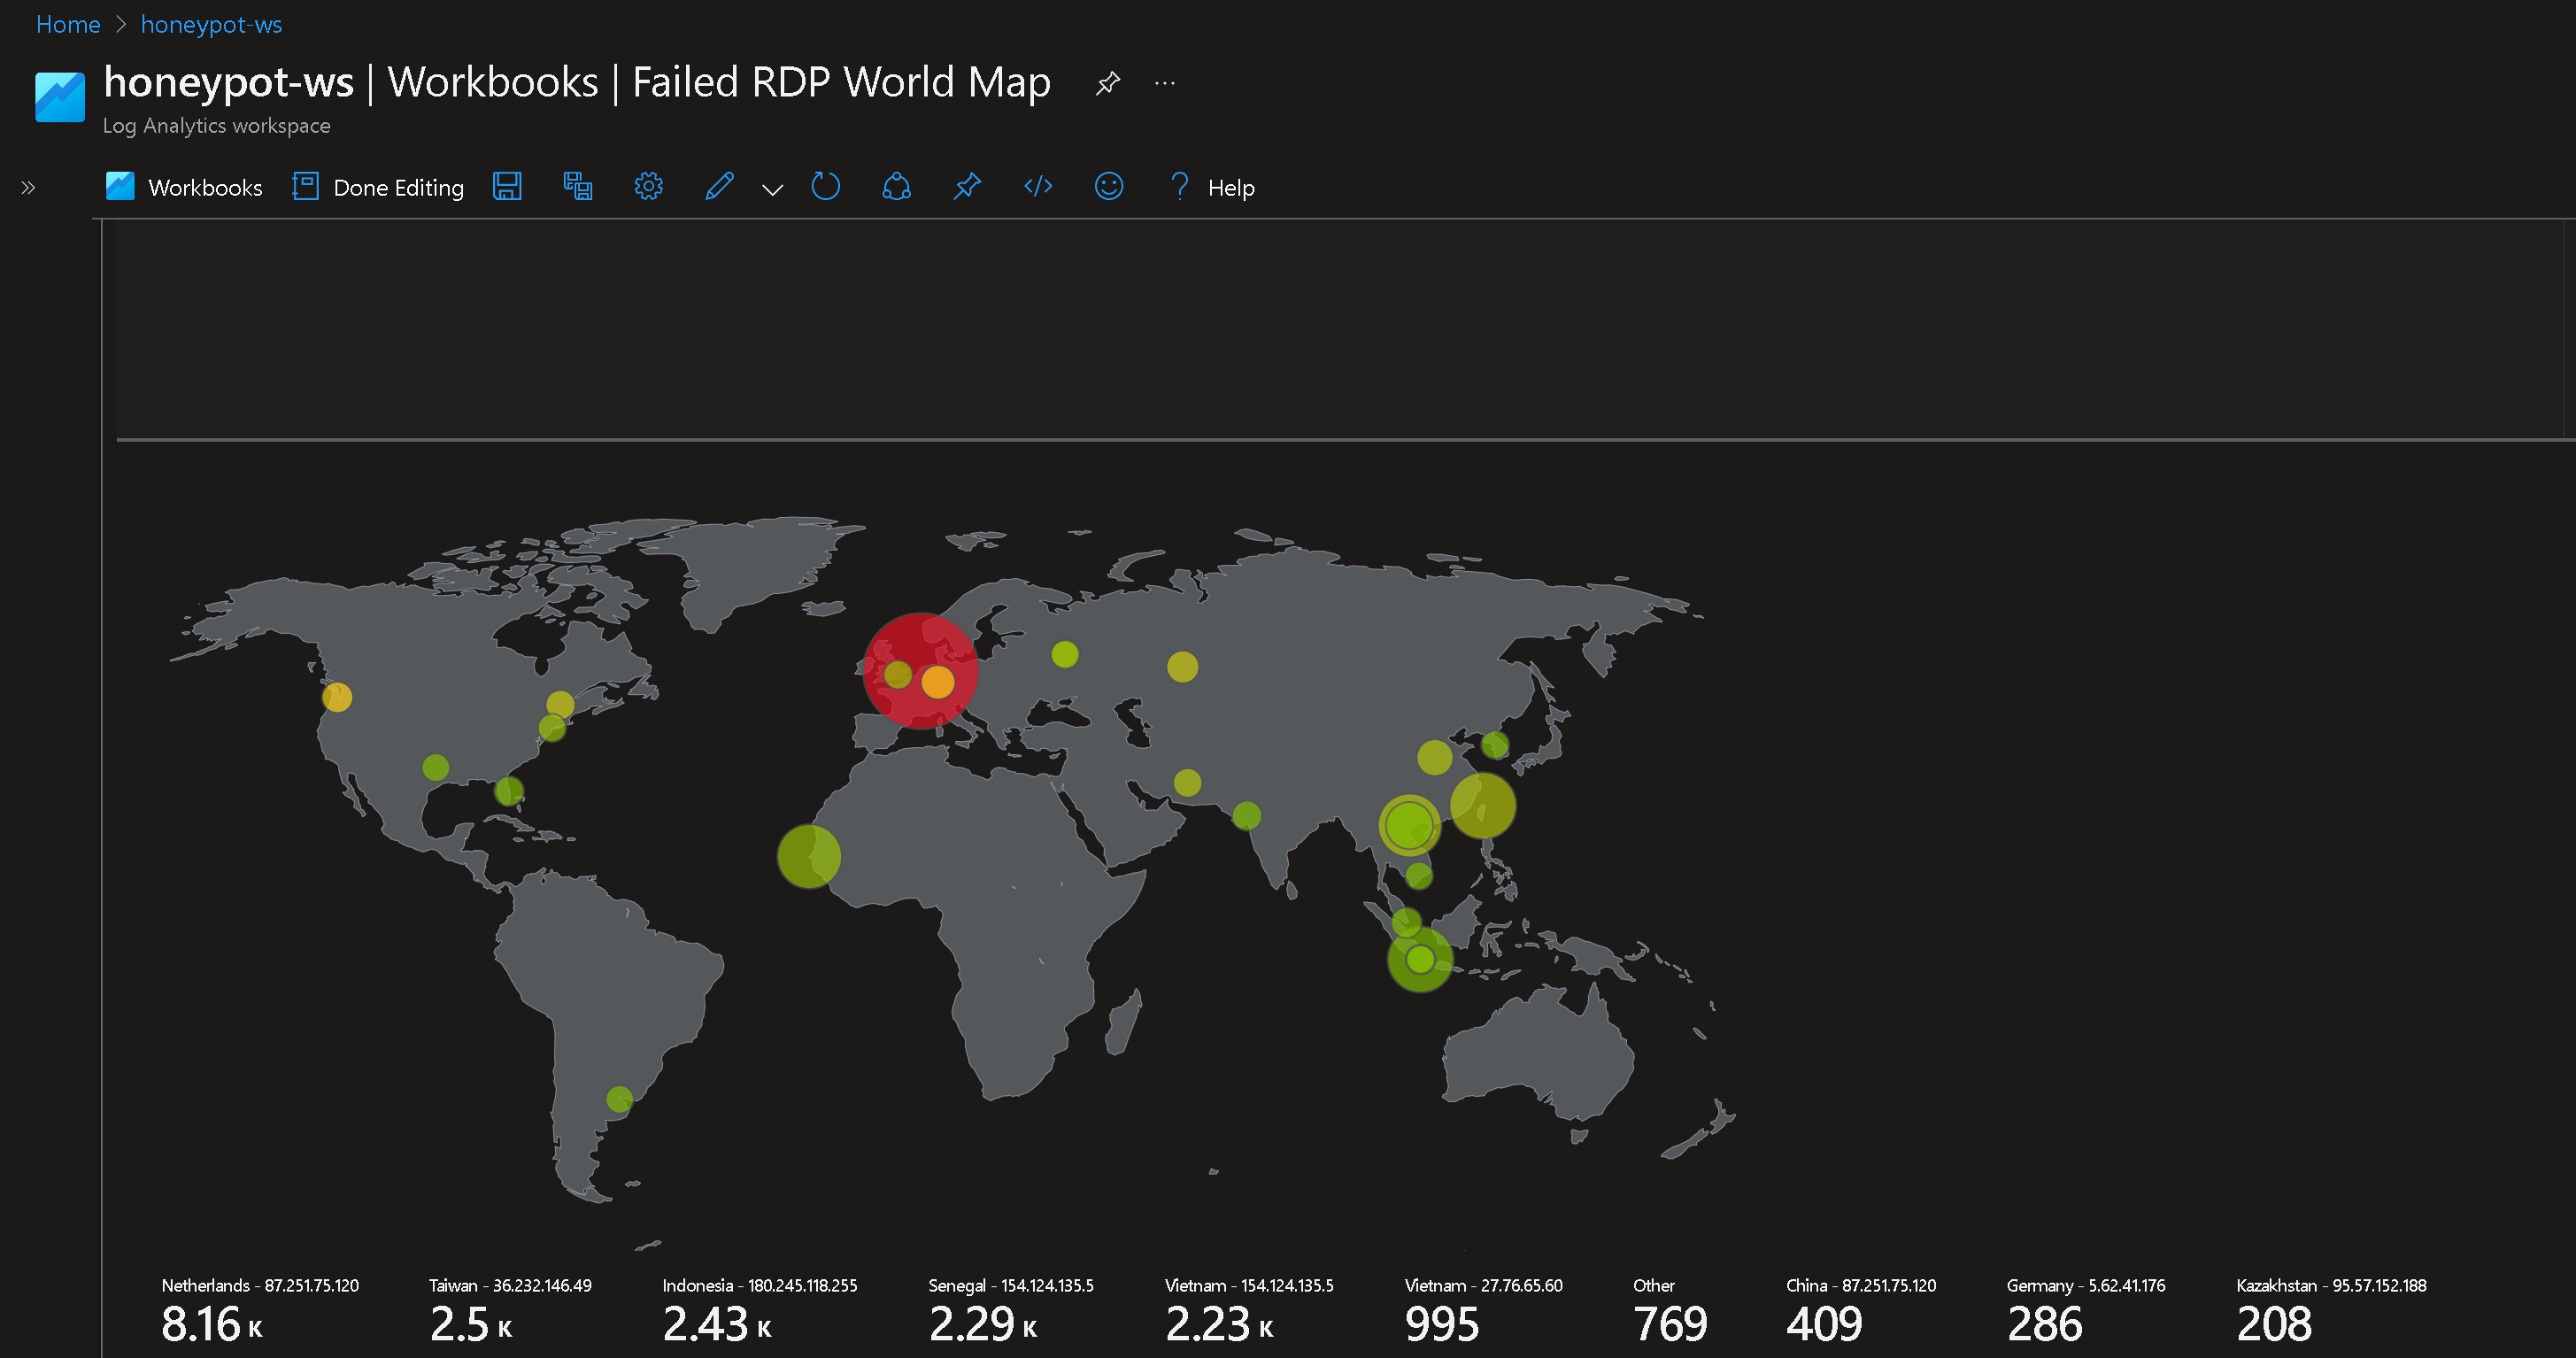The width and height of the screenshot is (2576, 1358).
Task: Open the more options ellipsis next to the title
Action: (1164, 83)
